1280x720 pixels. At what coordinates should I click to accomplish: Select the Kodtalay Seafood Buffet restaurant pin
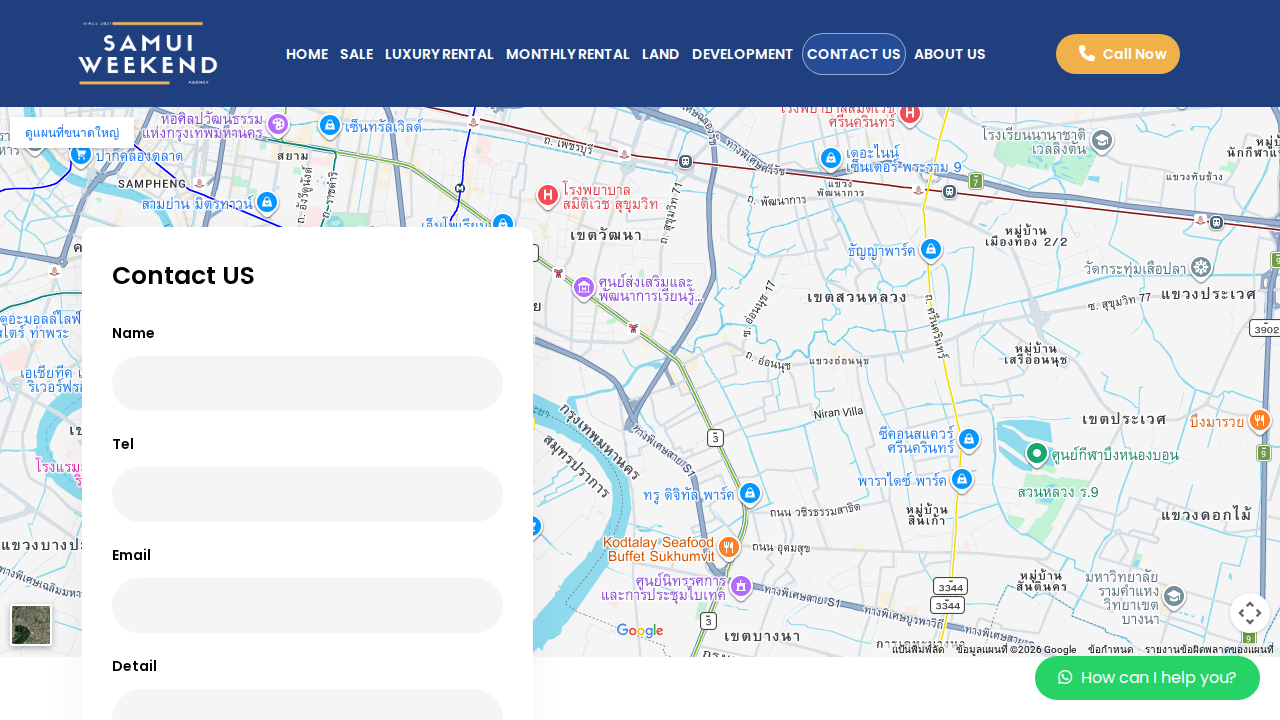728,546
